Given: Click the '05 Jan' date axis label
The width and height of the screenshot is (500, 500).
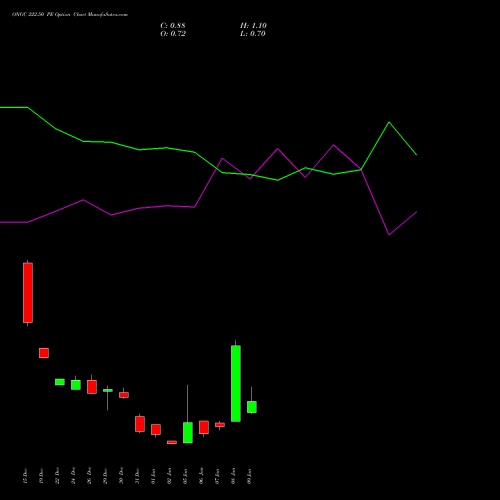Looking at the screenshot, I should tap(186, 476).
